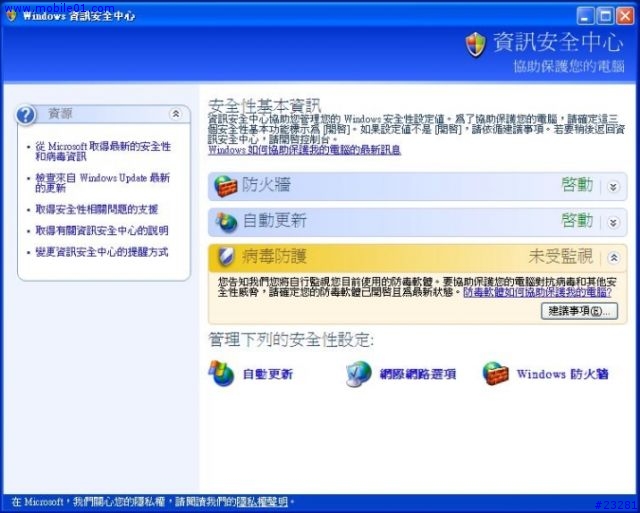
Task: Click the large shield logo beside 資訊安全中心
Action: 476,44
